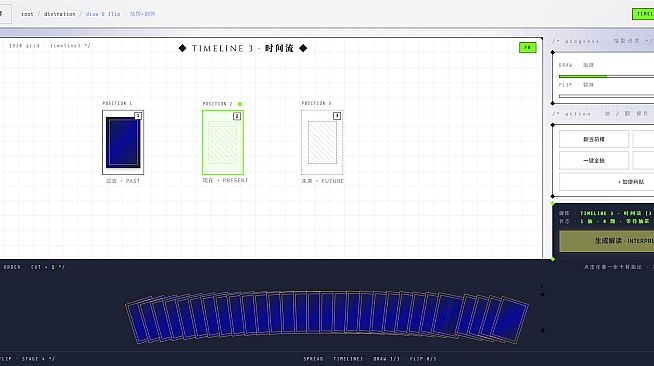Screen dimensions: 654x366
Task: Select the empty Position 3 slot
Action: 322,143
